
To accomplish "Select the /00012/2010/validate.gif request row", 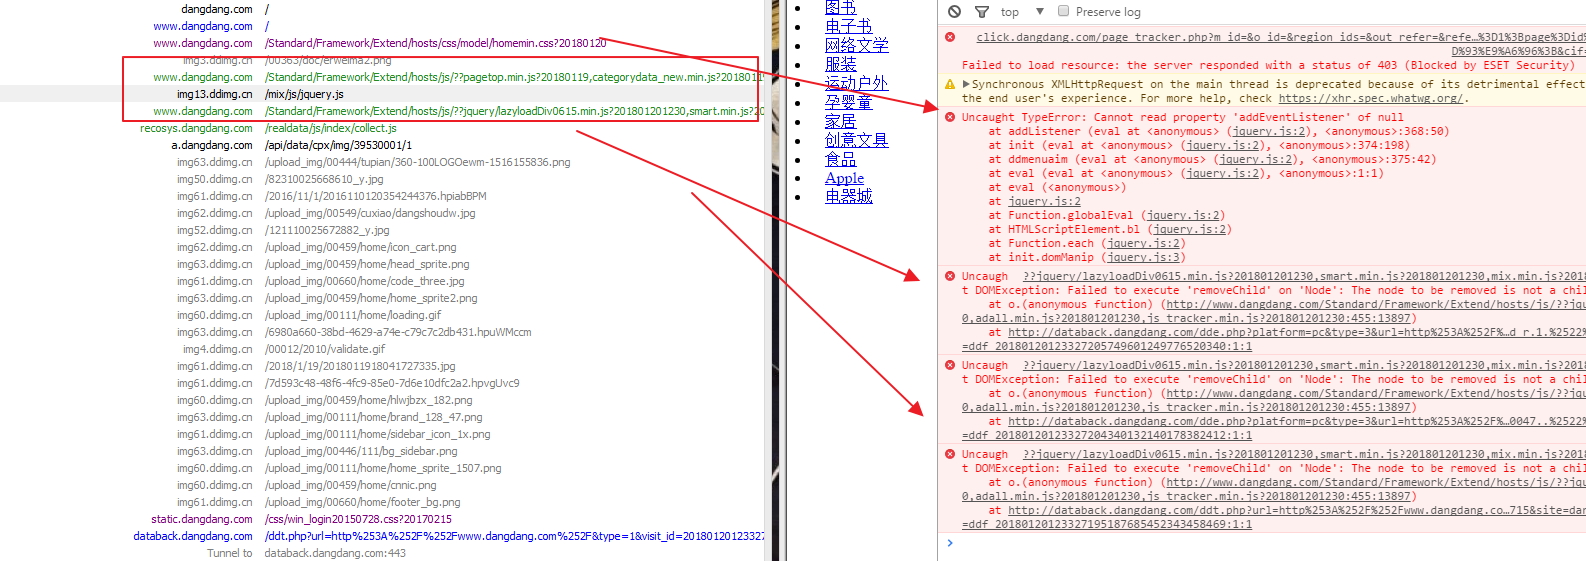I will [x=382, y=349].
